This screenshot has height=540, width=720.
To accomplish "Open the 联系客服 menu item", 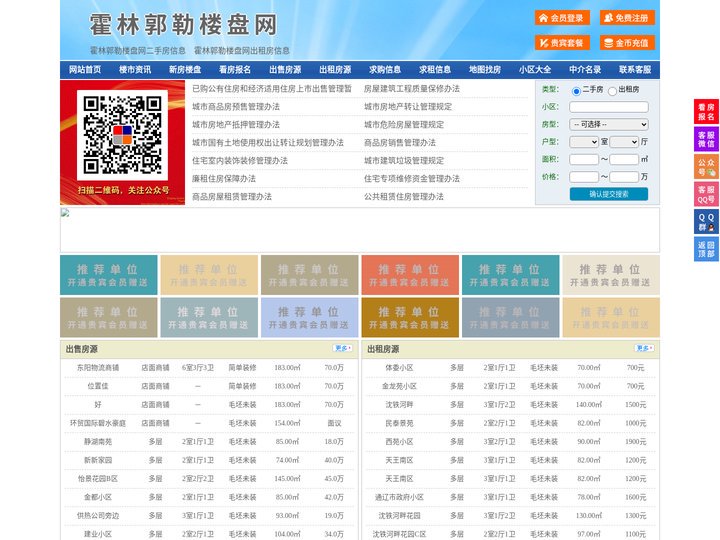I will coord(635,70).
